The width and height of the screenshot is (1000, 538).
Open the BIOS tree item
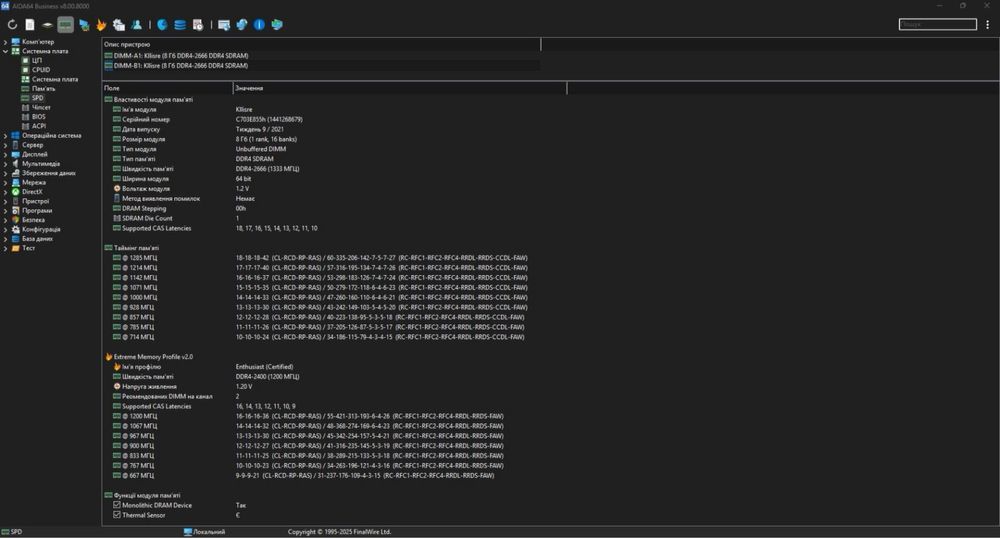pos(38,117)
